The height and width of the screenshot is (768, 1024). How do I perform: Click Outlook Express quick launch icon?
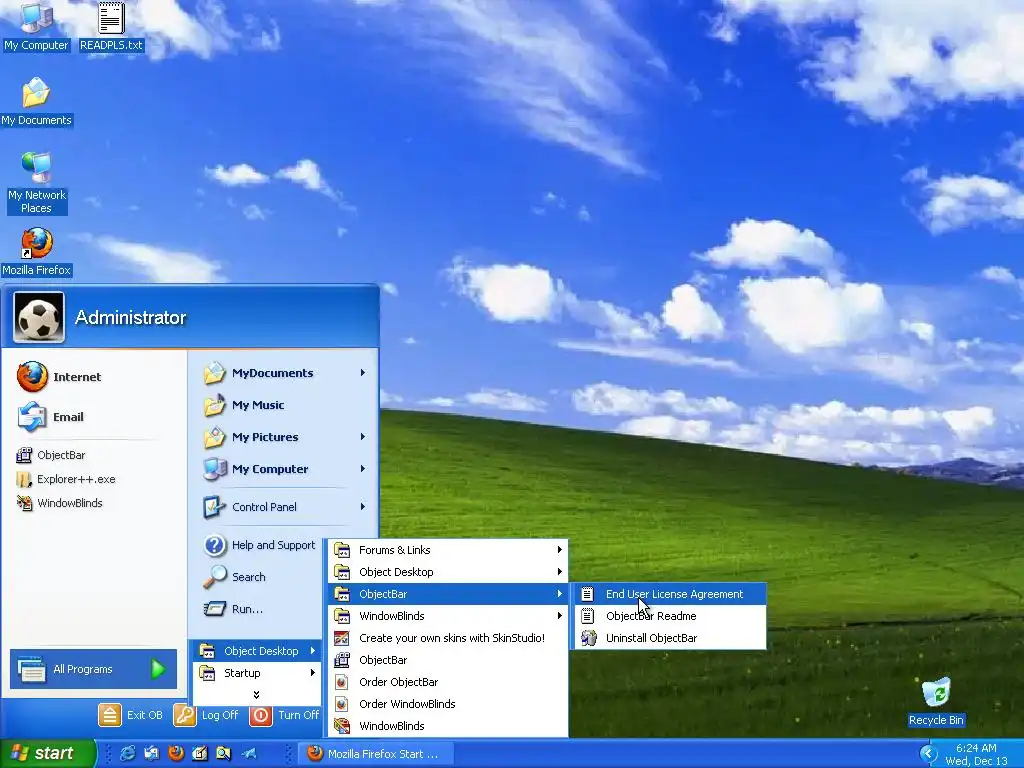(x=152, y=754)
